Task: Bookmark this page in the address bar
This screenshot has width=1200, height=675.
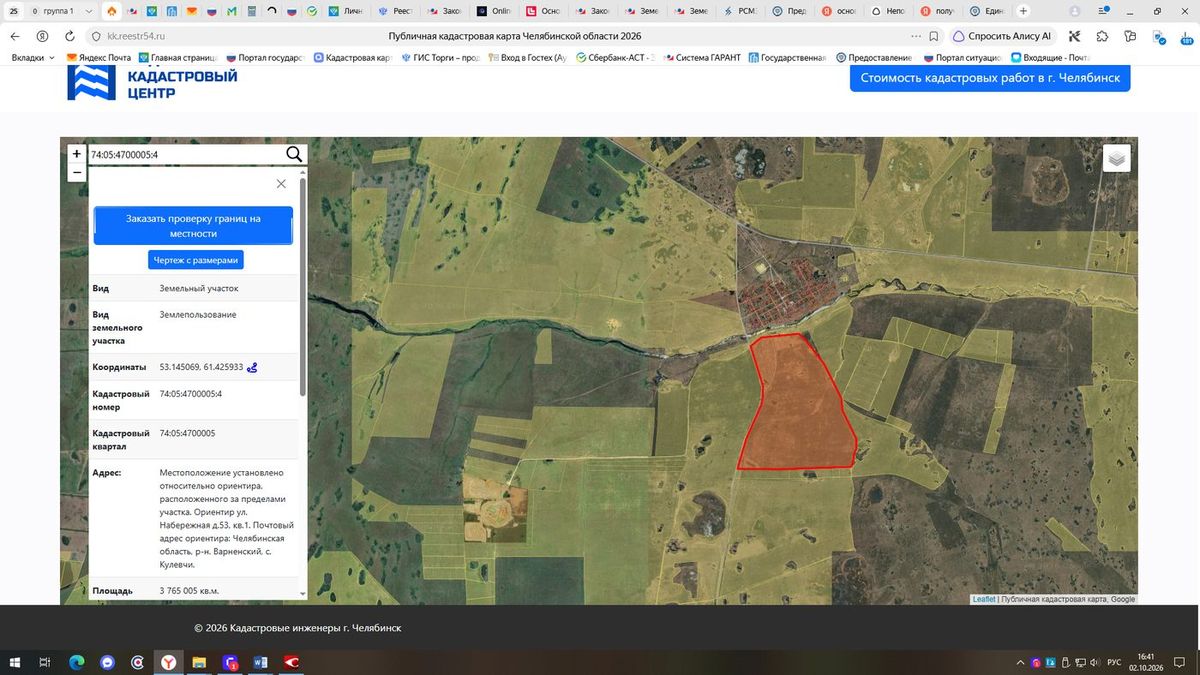Action: (933, 36)
